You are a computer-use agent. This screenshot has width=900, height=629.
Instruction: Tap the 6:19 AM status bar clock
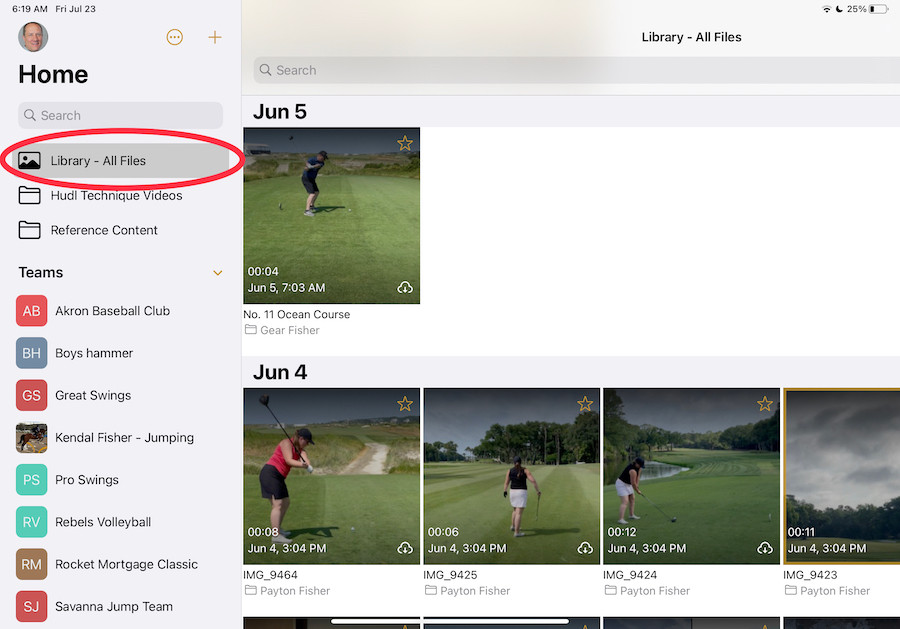tap(30, 9)
